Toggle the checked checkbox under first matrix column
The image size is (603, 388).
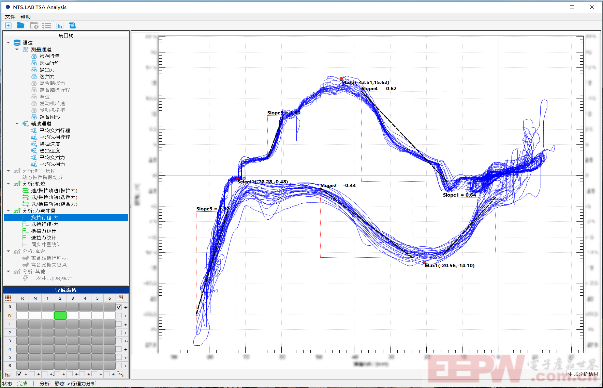(20, 374)
